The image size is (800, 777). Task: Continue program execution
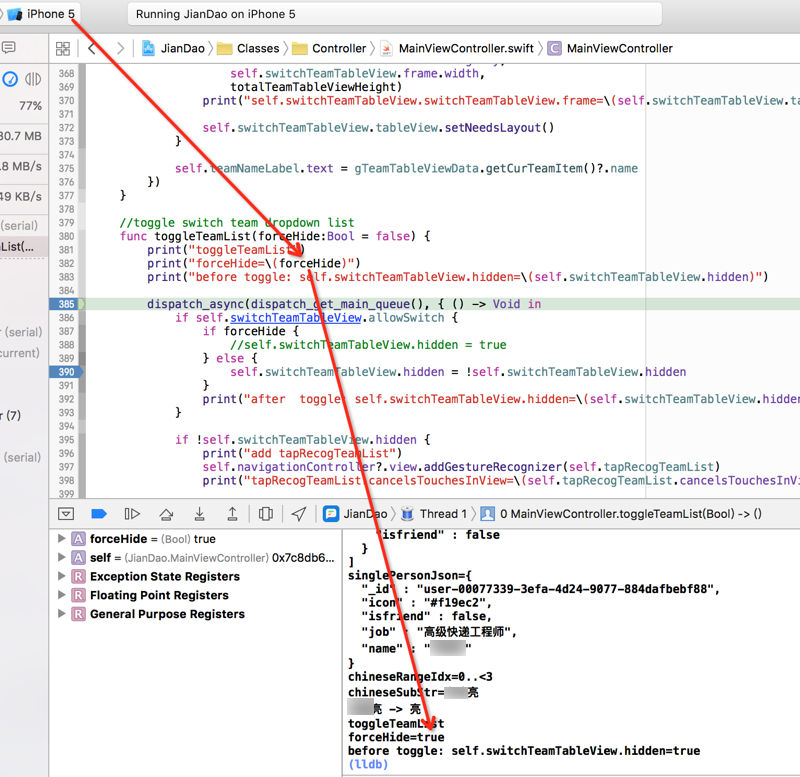point(132,514)
